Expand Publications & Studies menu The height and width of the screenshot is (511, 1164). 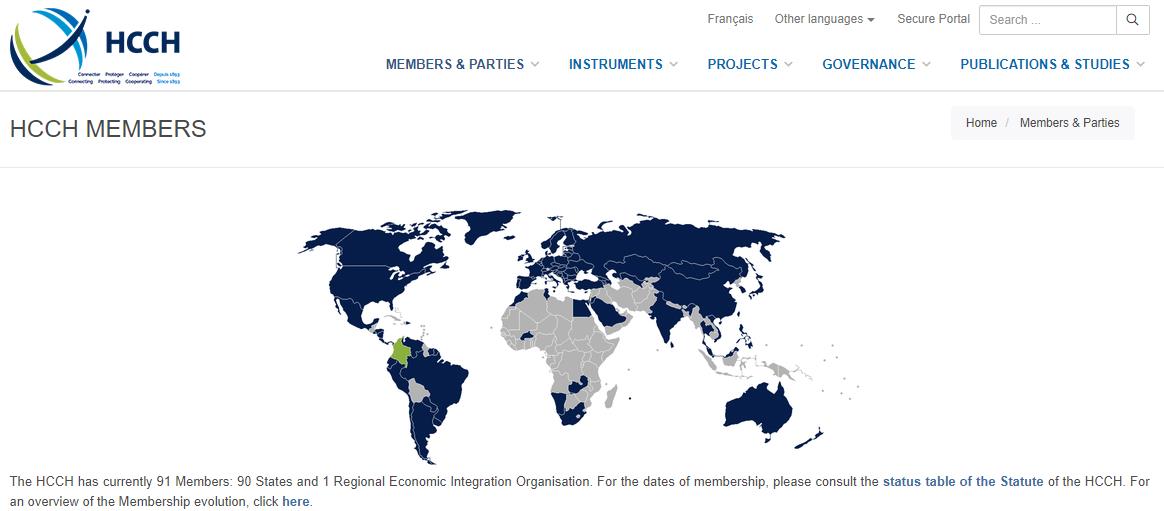tap(1053, 64)
